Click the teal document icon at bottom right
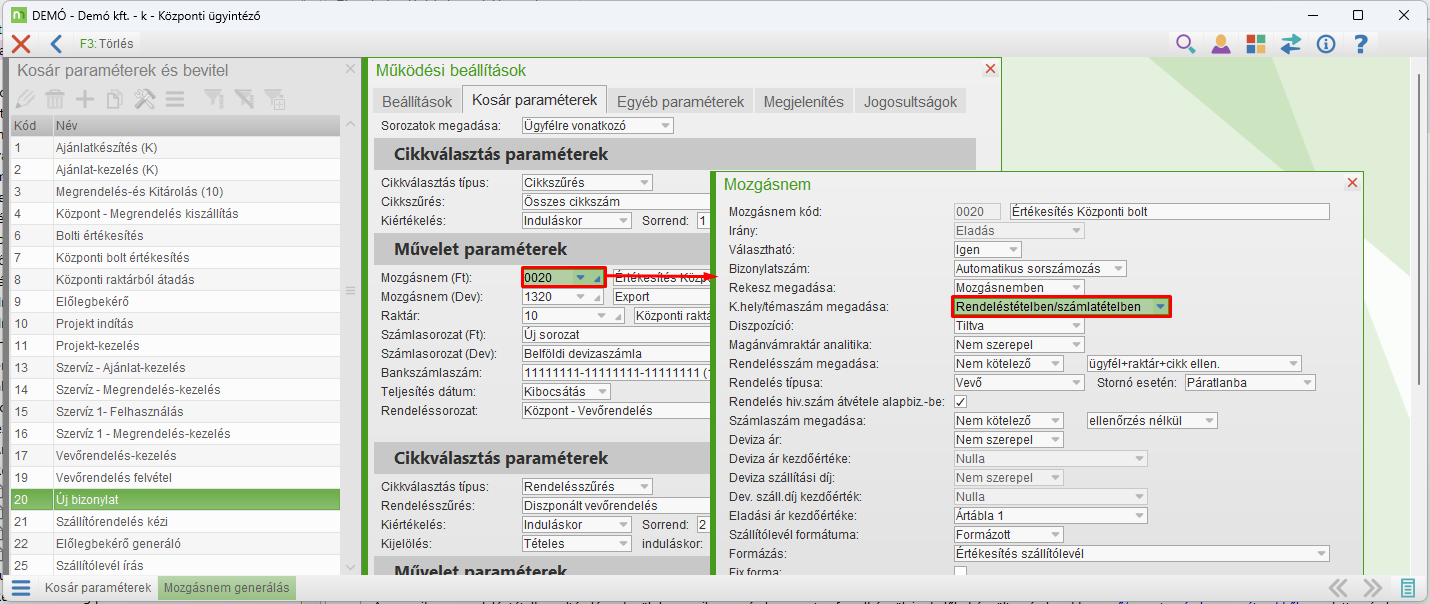Viewport: 1430px width, 604px height. [x=1408, y=588]
